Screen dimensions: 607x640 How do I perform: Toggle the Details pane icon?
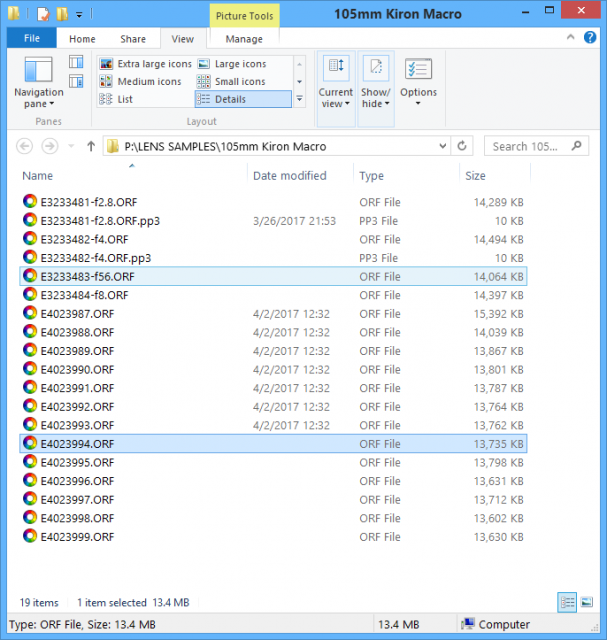click(76, 81)
